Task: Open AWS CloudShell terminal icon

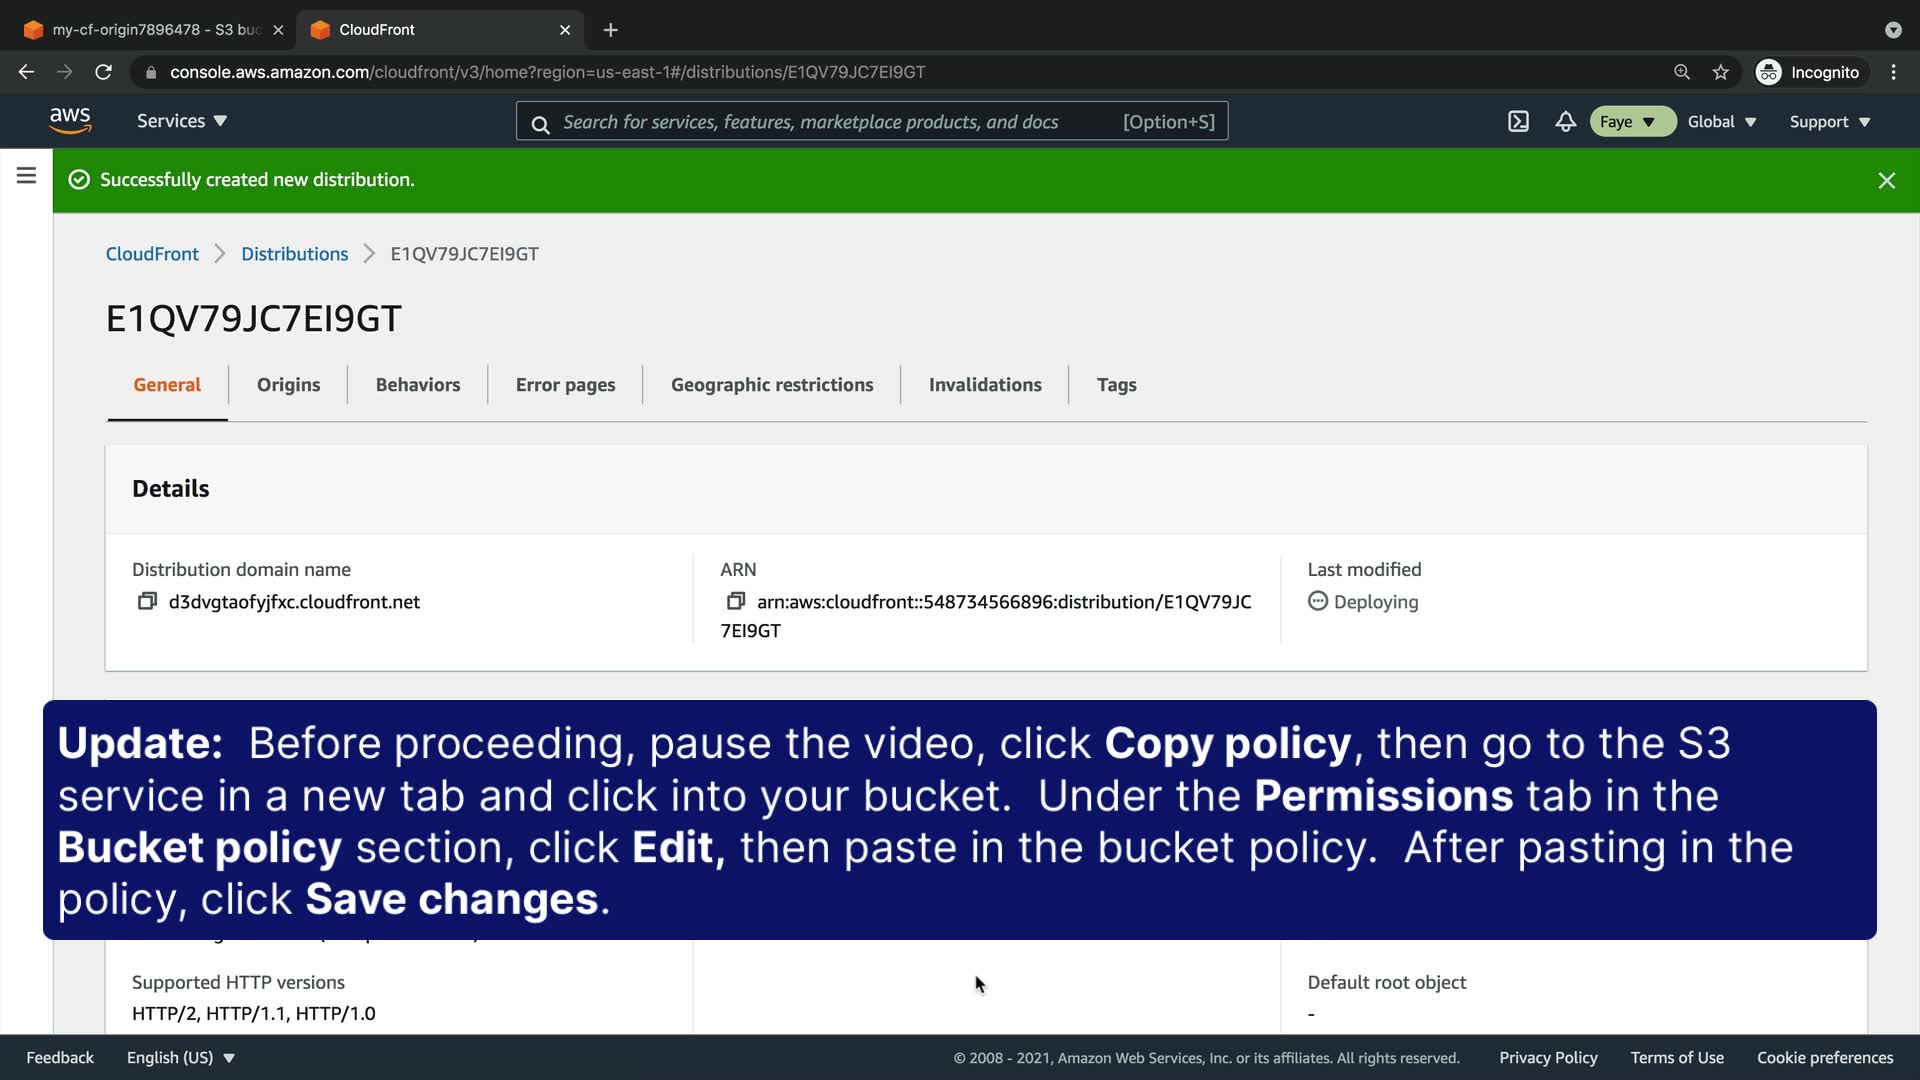Action: click(x=1518, y=121)
